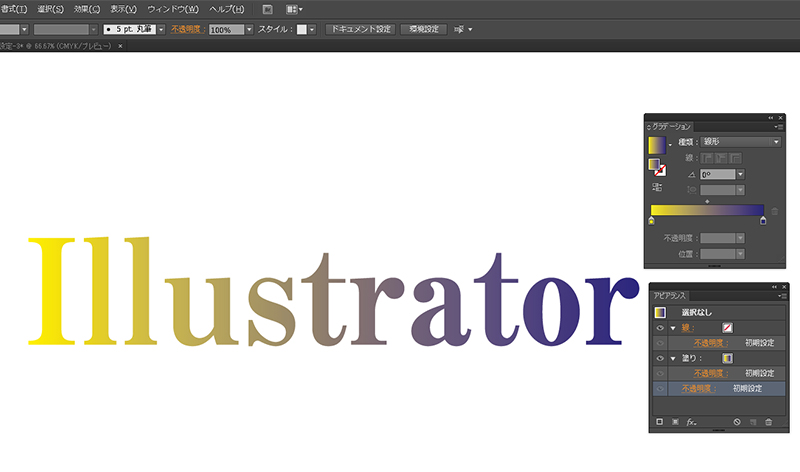Open the gradient swatch presets arrow
The width and height of the screenshot is (800, 472).
pyautogui.click(x=670, y=145)
